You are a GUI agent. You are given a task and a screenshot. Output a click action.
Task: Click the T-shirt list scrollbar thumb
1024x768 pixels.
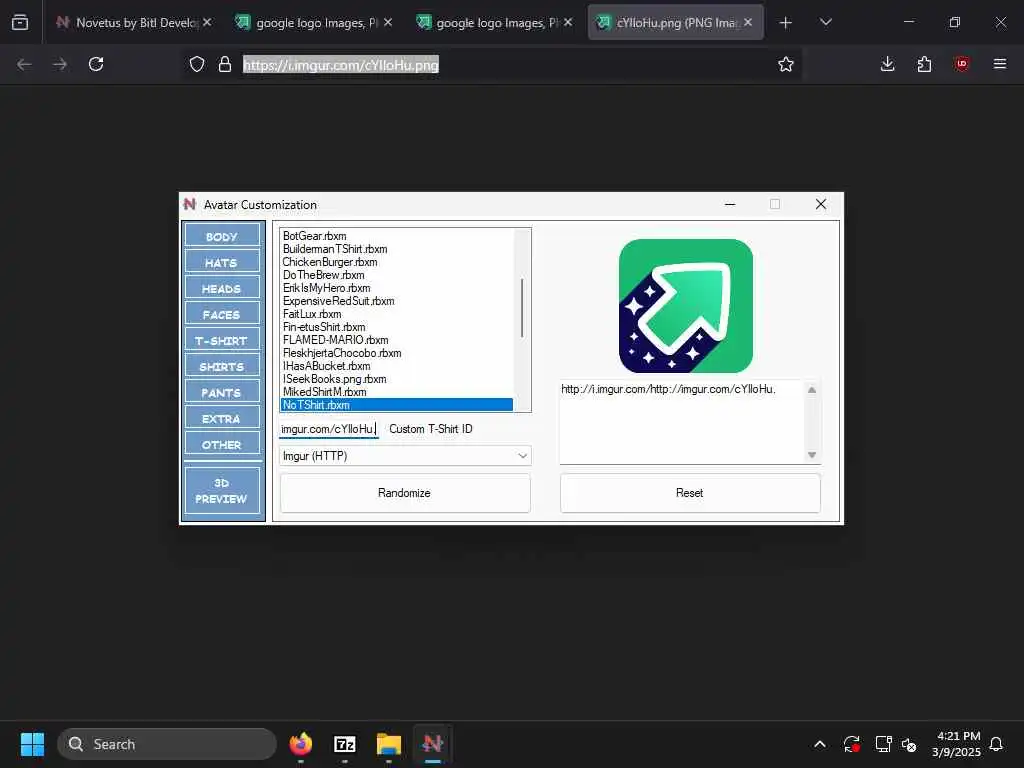[522, 308]
